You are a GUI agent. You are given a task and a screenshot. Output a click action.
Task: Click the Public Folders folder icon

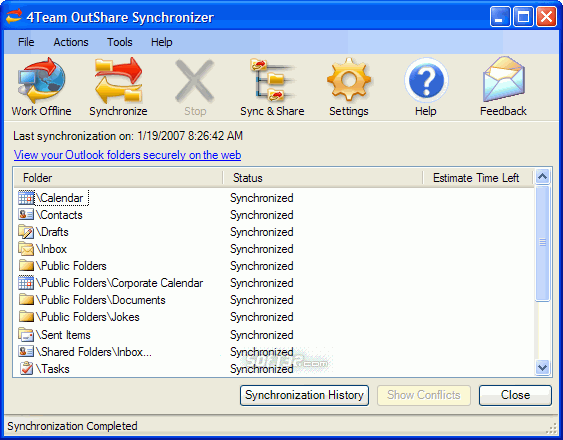coord(26,265)
